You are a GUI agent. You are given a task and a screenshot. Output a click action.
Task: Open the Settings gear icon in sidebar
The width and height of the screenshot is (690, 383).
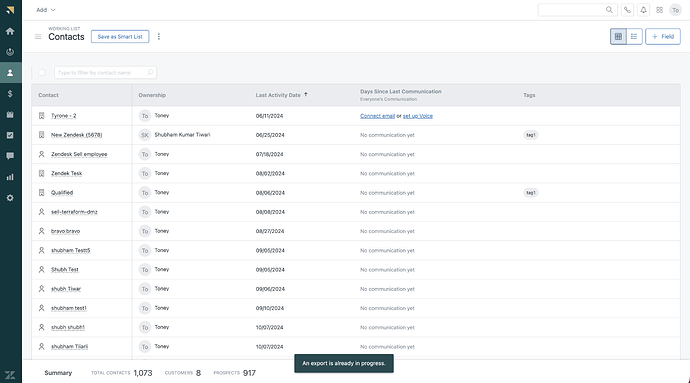pyautogui.click(x=10, y=198)
